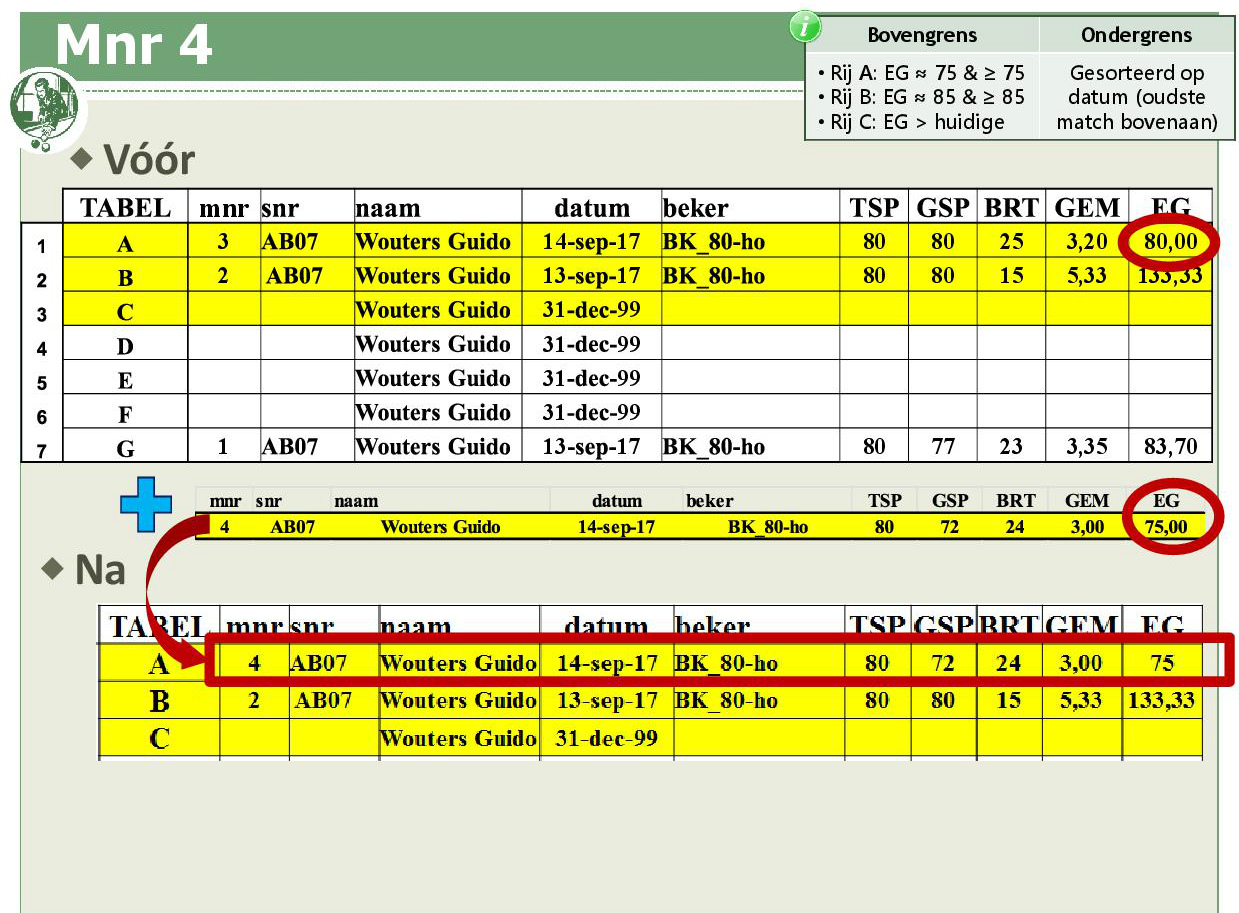Select GEM value 3,20 in Vóór row A
The height and width of the screenshot is (913, 1239).
click(1087, 242)
